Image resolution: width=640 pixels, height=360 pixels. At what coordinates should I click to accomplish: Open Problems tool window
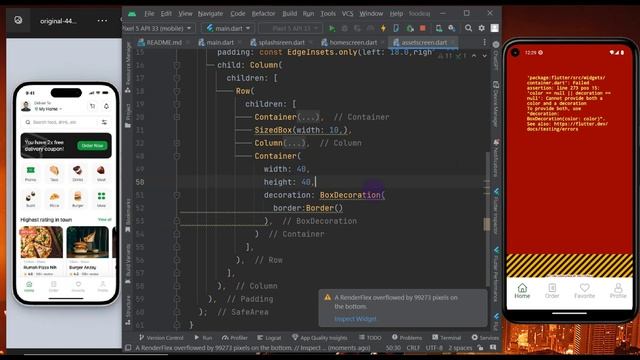tap(407, 338)
